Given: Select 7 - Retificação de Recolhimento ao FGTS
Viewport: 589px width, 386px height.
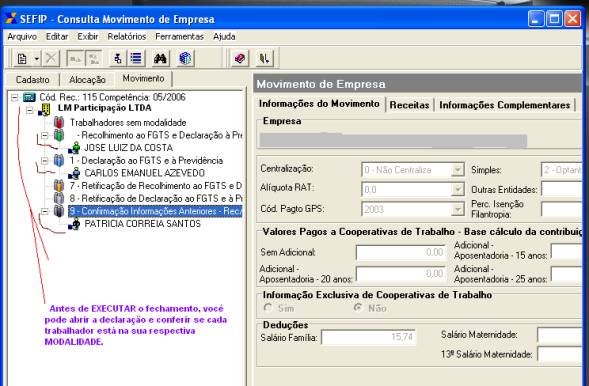Looking at the screenshot, I should tap(156, 185).
